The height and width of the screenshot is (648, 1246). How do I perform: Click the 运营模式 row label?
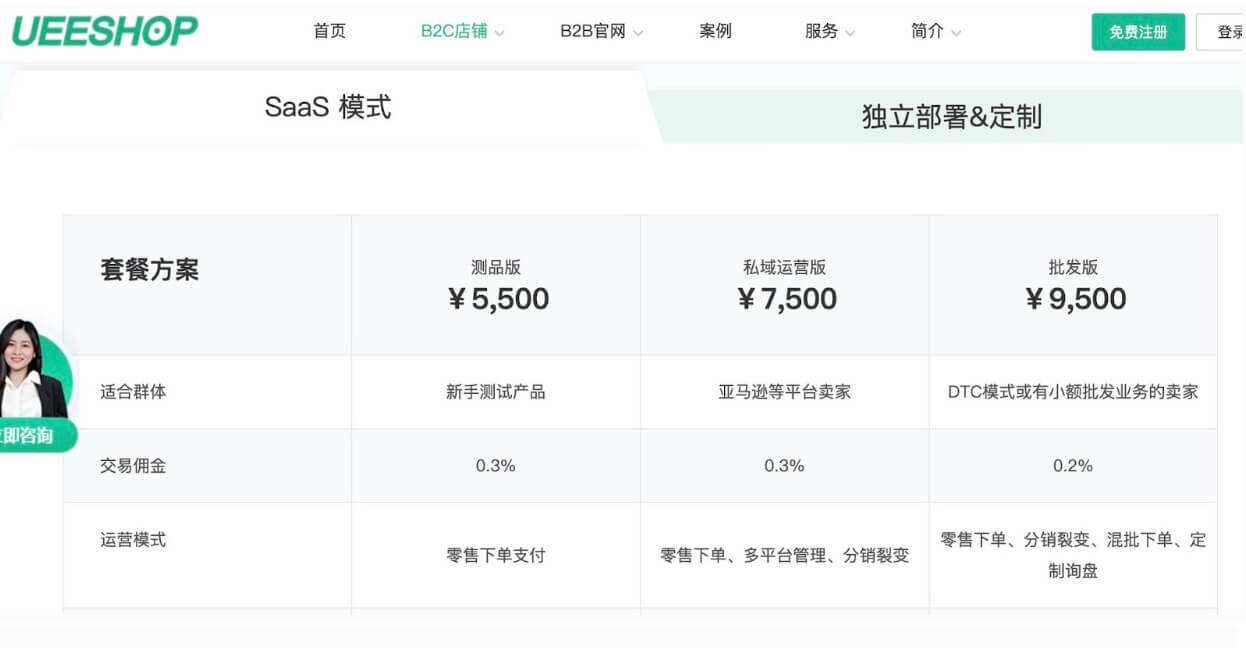(x=133, y=540)
